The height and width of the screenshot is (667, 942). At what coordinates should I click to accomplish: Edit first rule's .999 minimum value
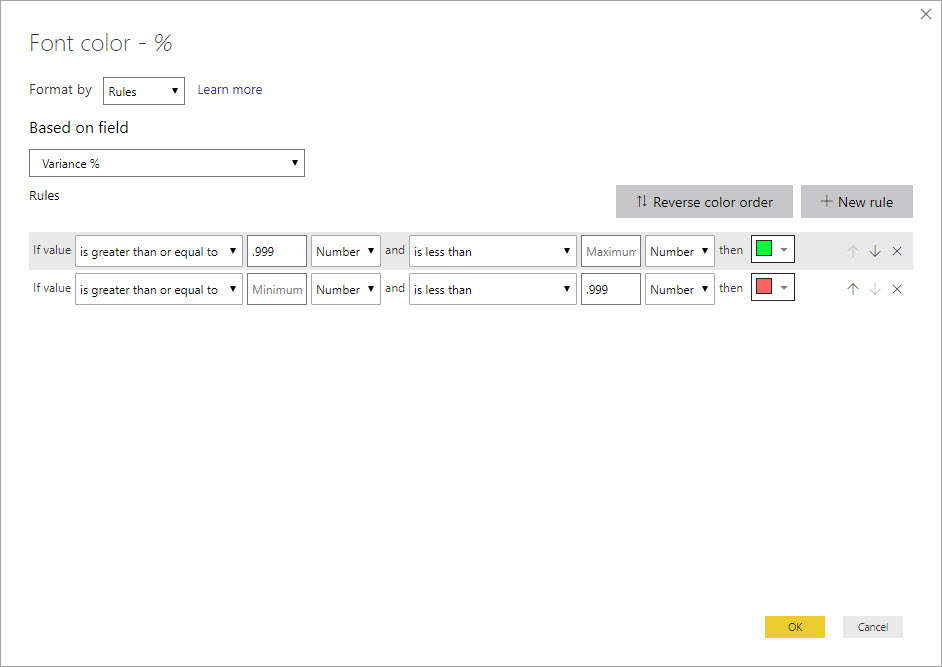[277, 251]
